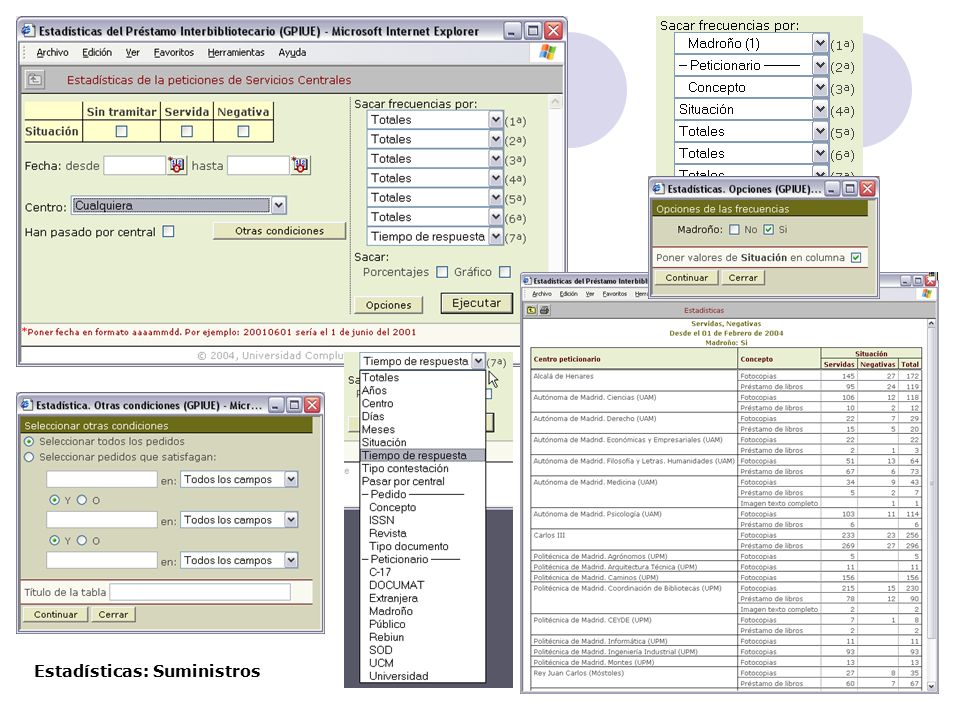
Task: Click Cerrar in Otras condiciones window
Action: pyautogui.click(x=113, y=614)
